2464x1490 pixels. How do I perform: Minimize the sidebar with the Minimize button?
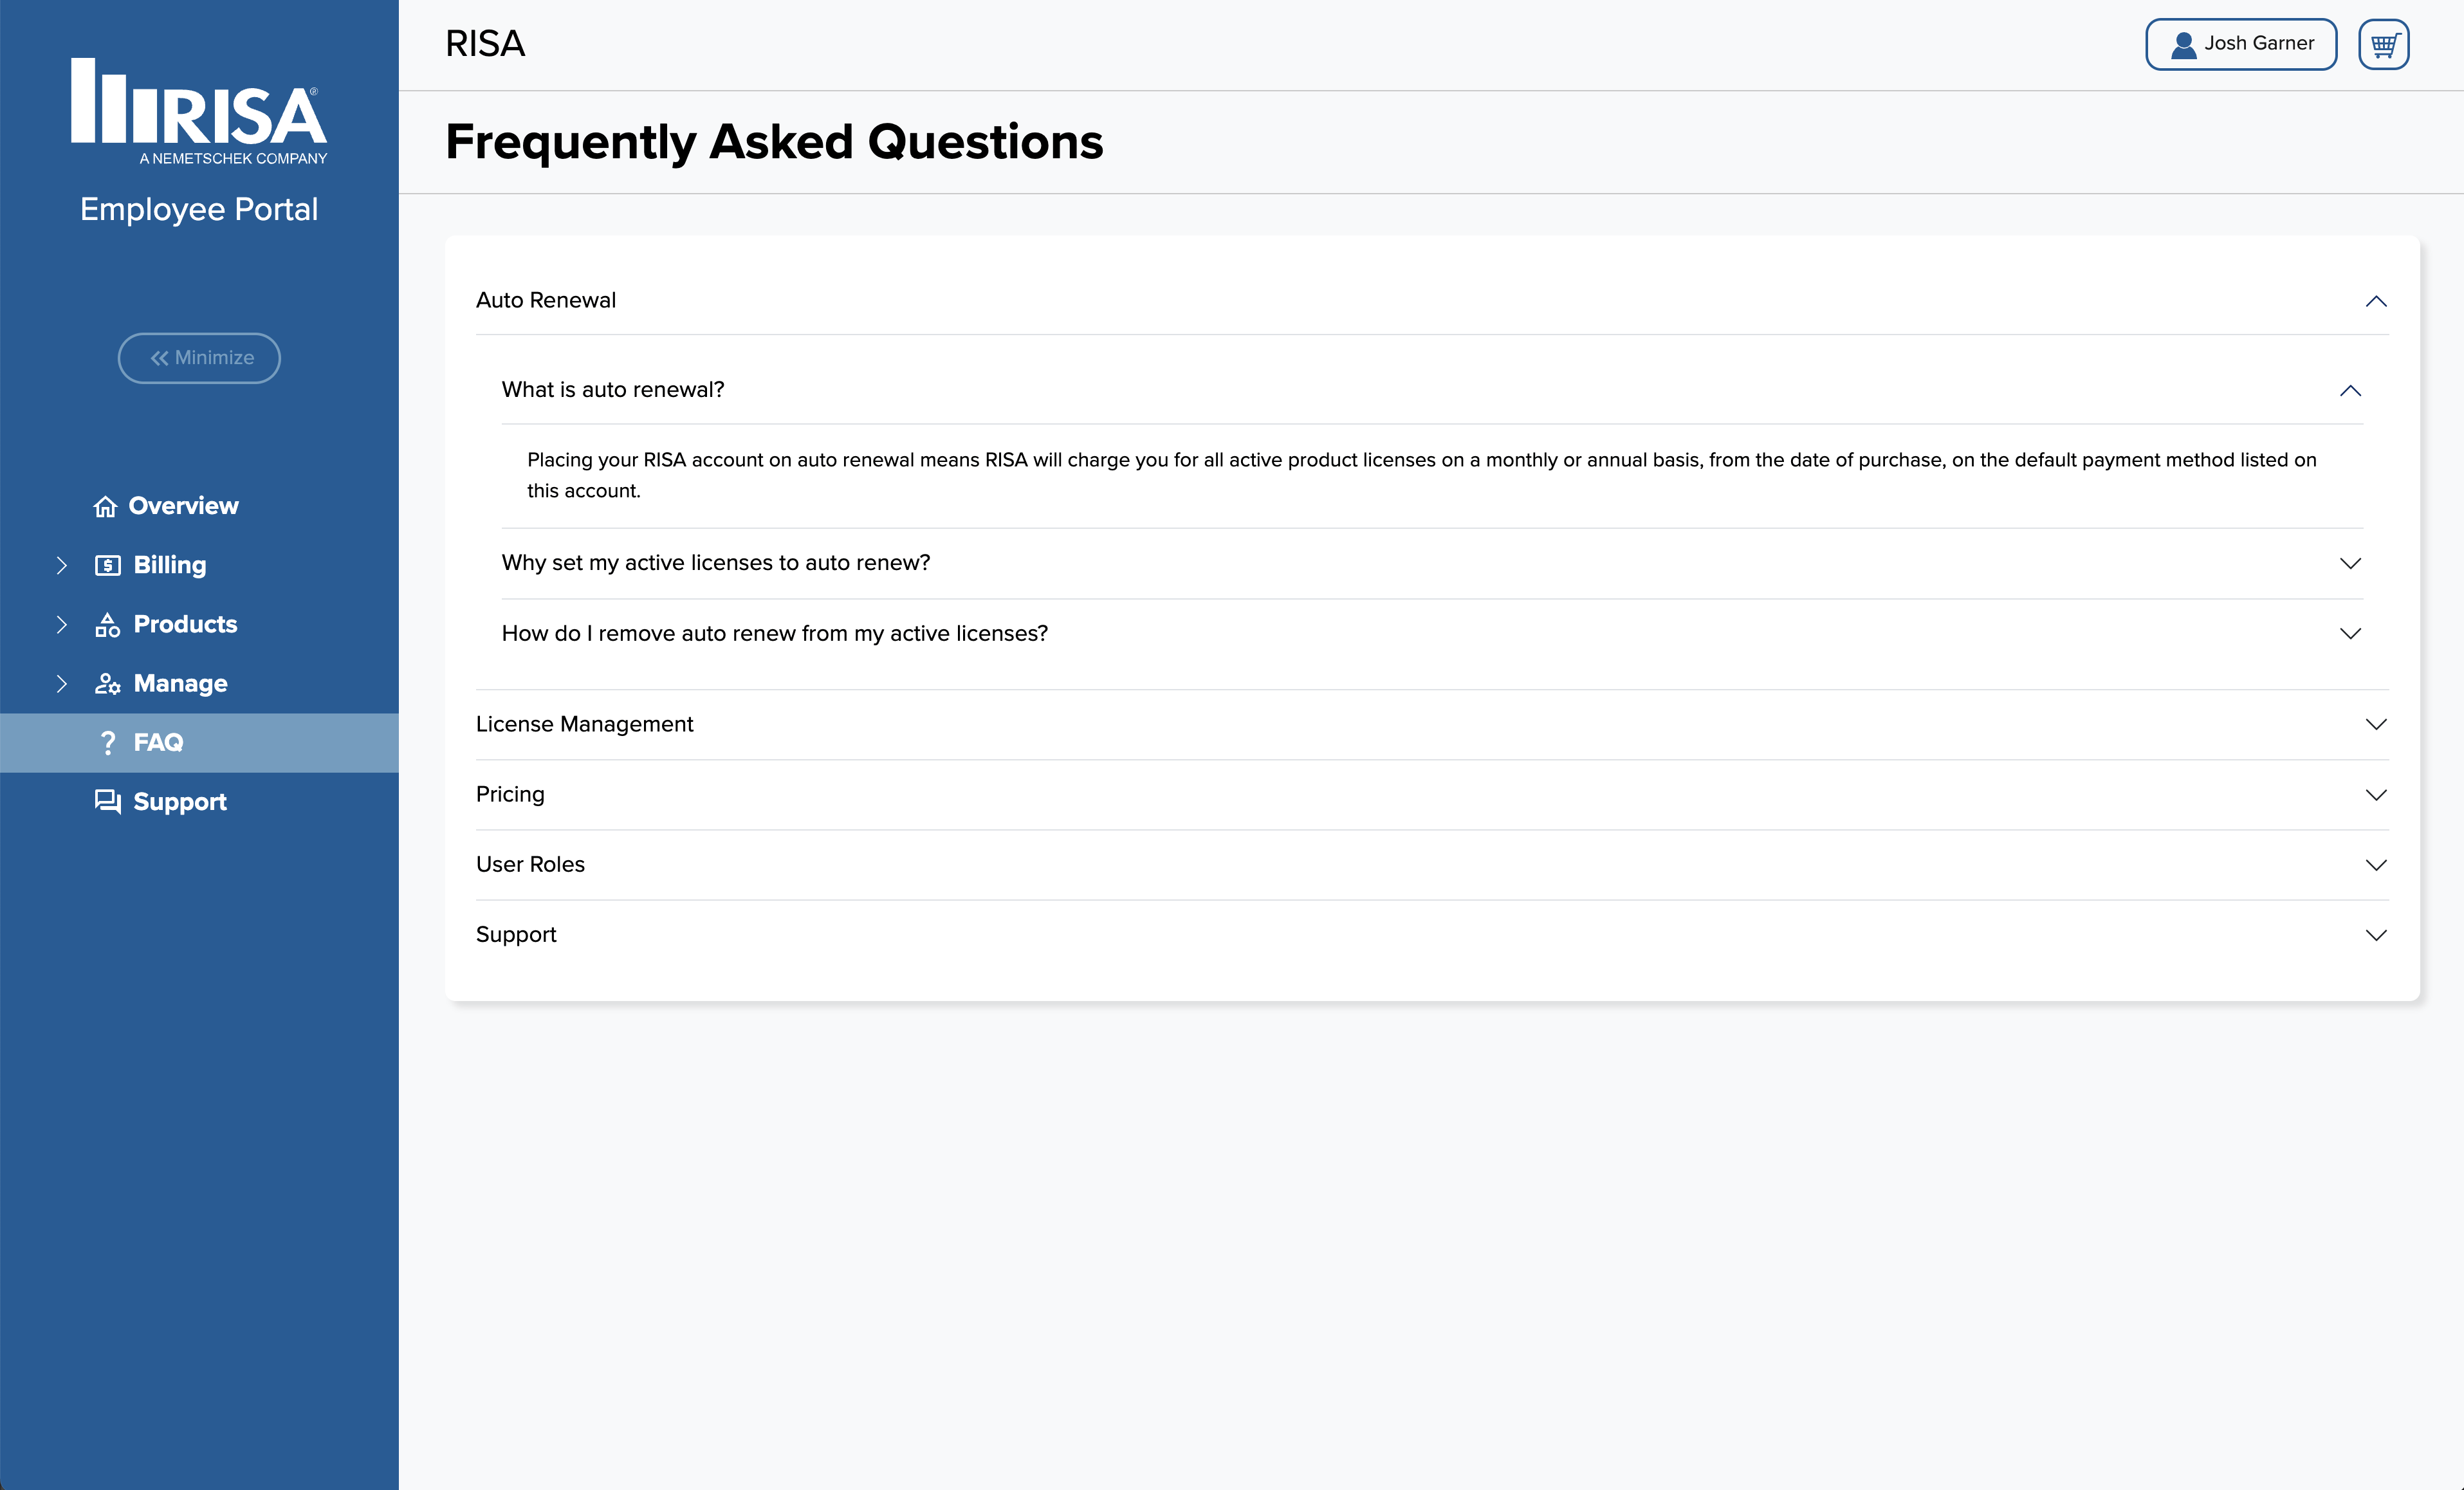pyautogui.click(x=199, y=358)
